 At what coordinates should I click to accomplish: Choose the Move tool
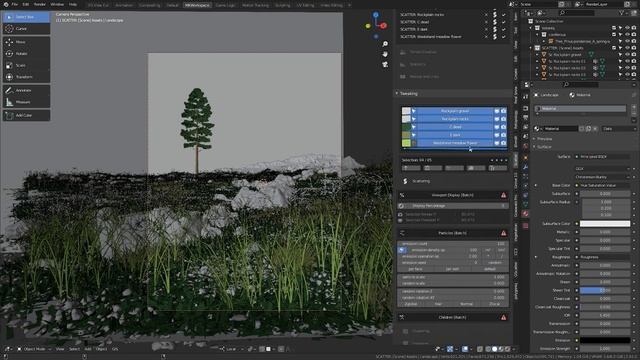point(27,42)
